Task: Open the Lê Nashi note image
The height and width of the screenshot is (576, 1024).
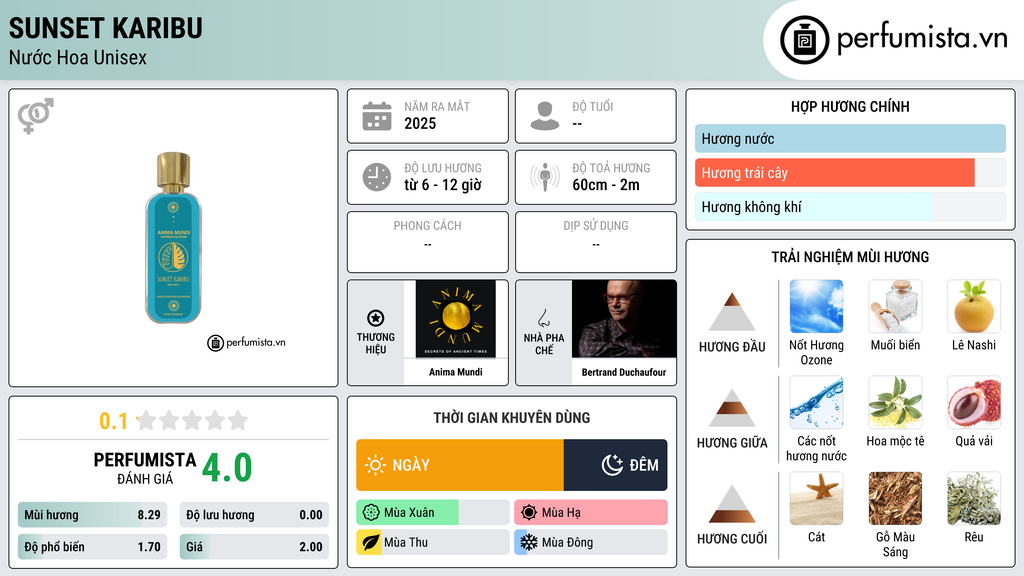Action: tap(974, 306)
